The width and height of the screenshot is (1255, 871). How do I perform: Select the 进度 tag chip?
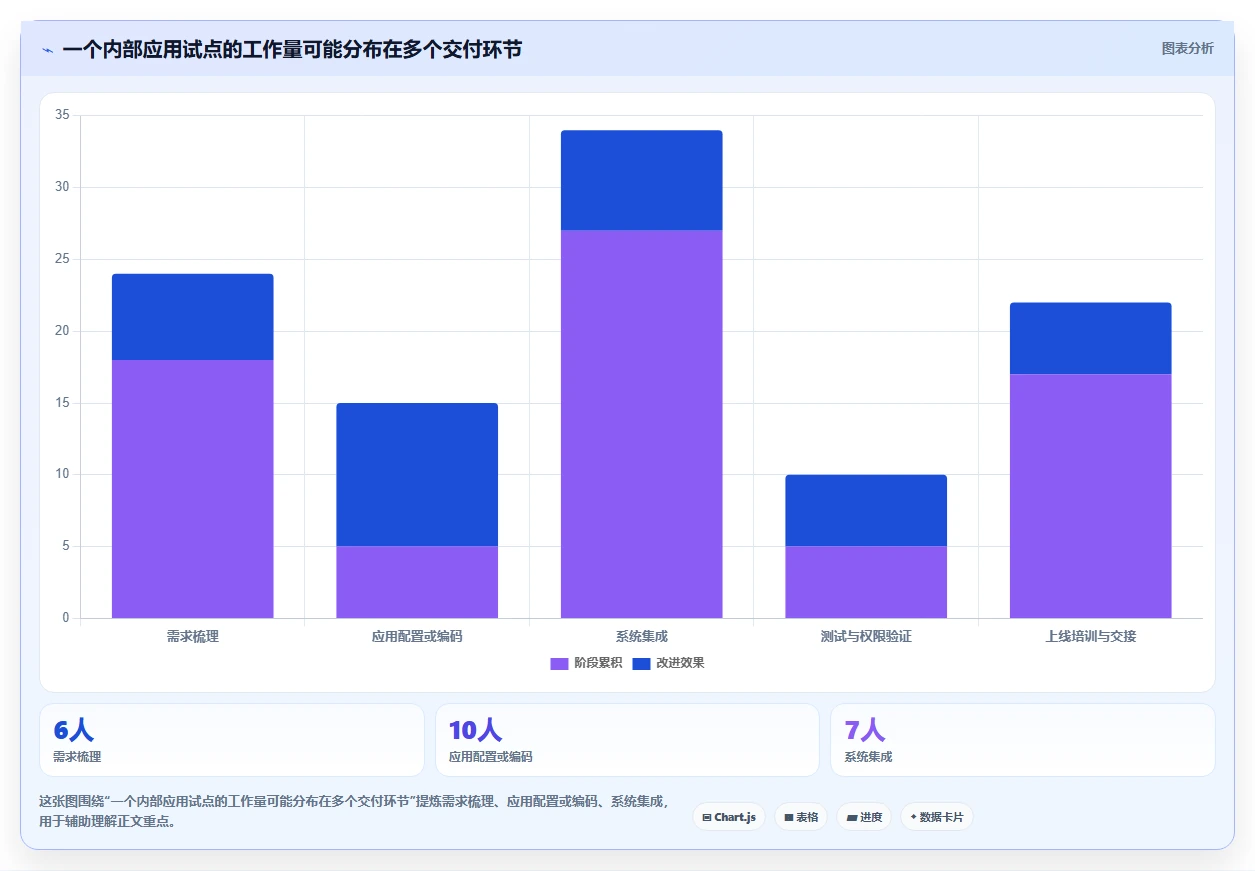(x=864, y=817)
